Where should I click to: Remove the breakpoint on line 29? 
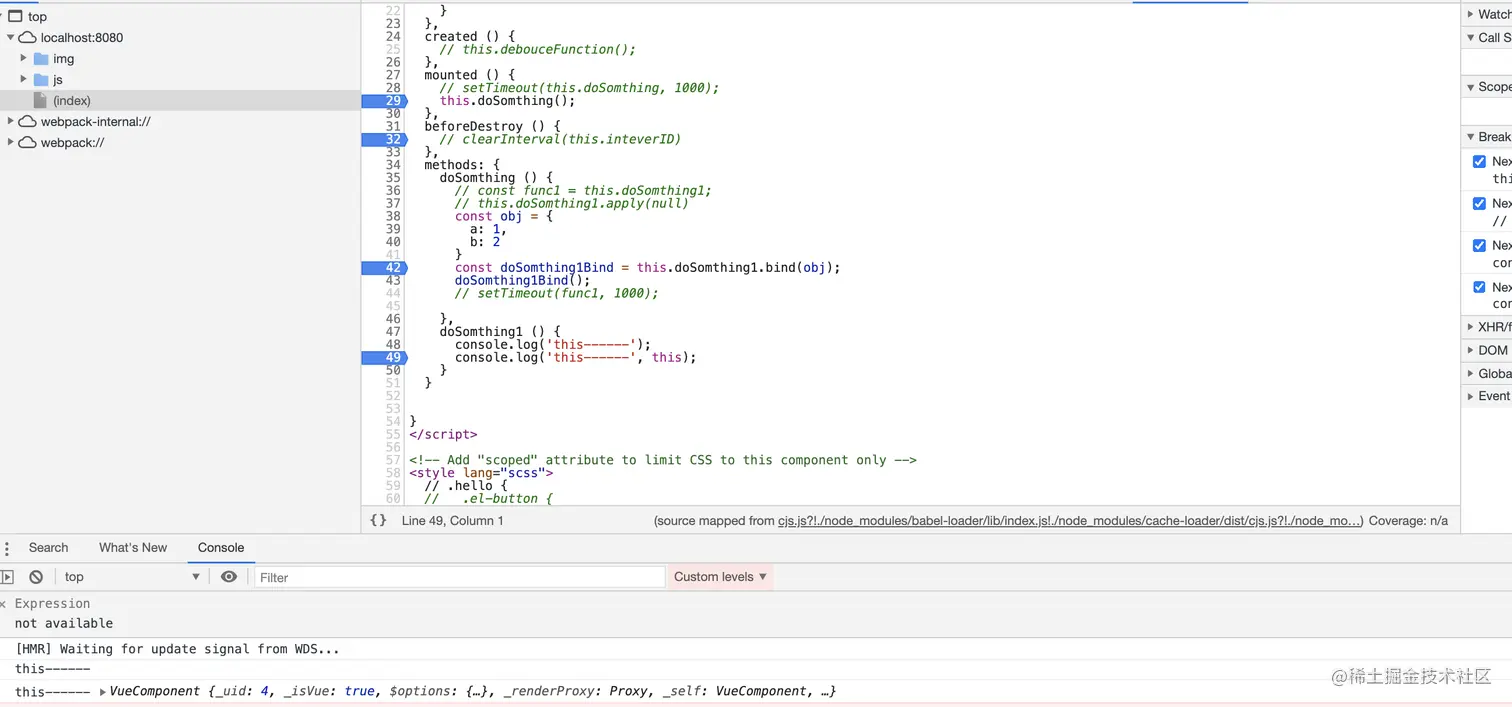tap(385, 101)
